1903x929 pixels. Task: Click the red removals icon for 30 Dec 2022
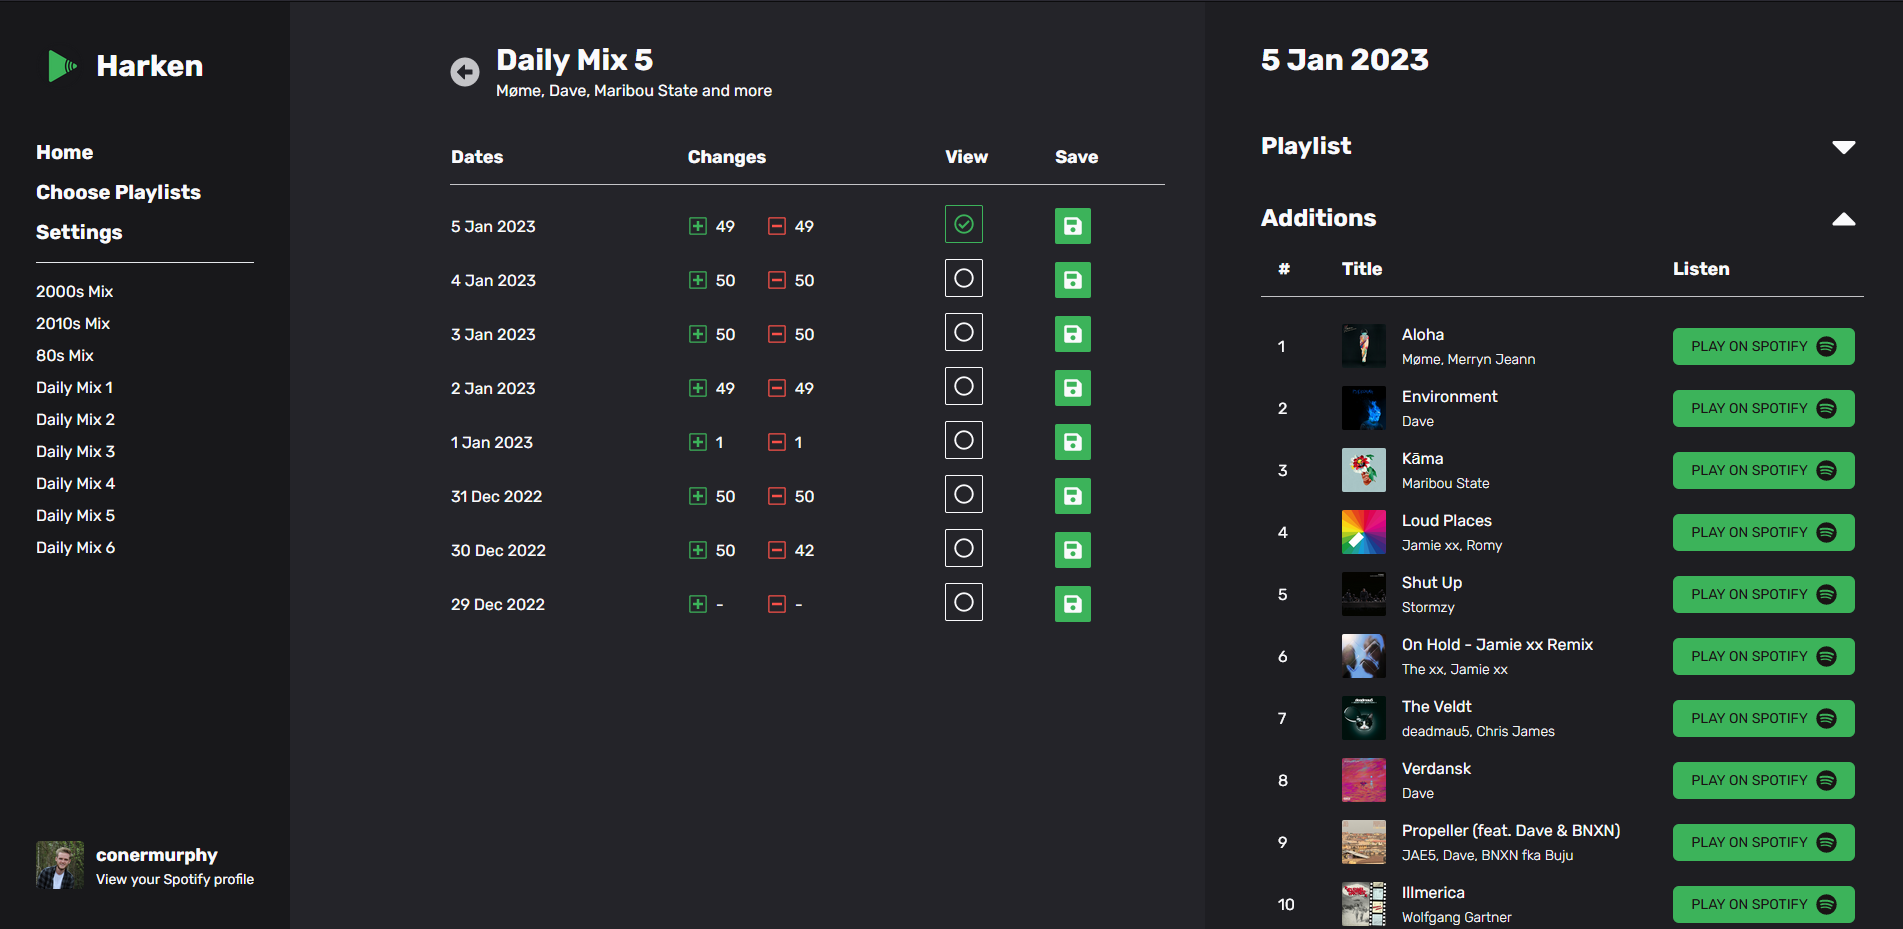777,550
